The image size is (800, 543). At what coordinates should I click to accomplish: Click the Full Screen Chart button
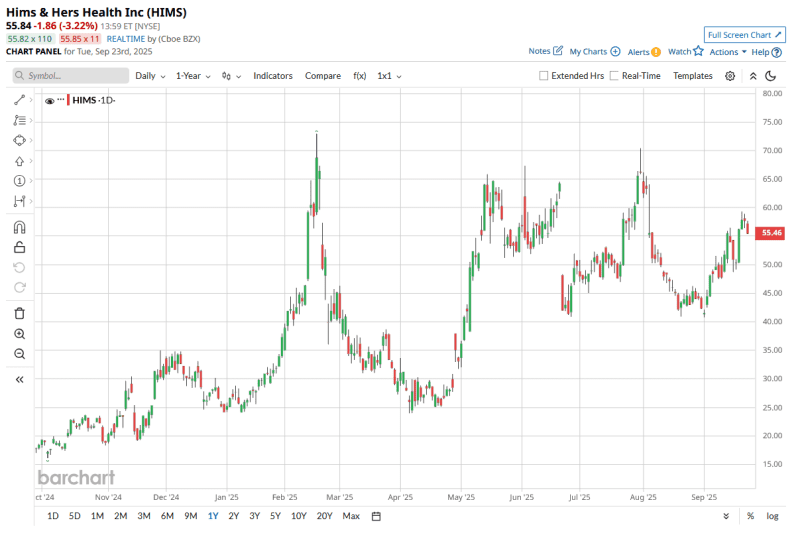(744, 35)
